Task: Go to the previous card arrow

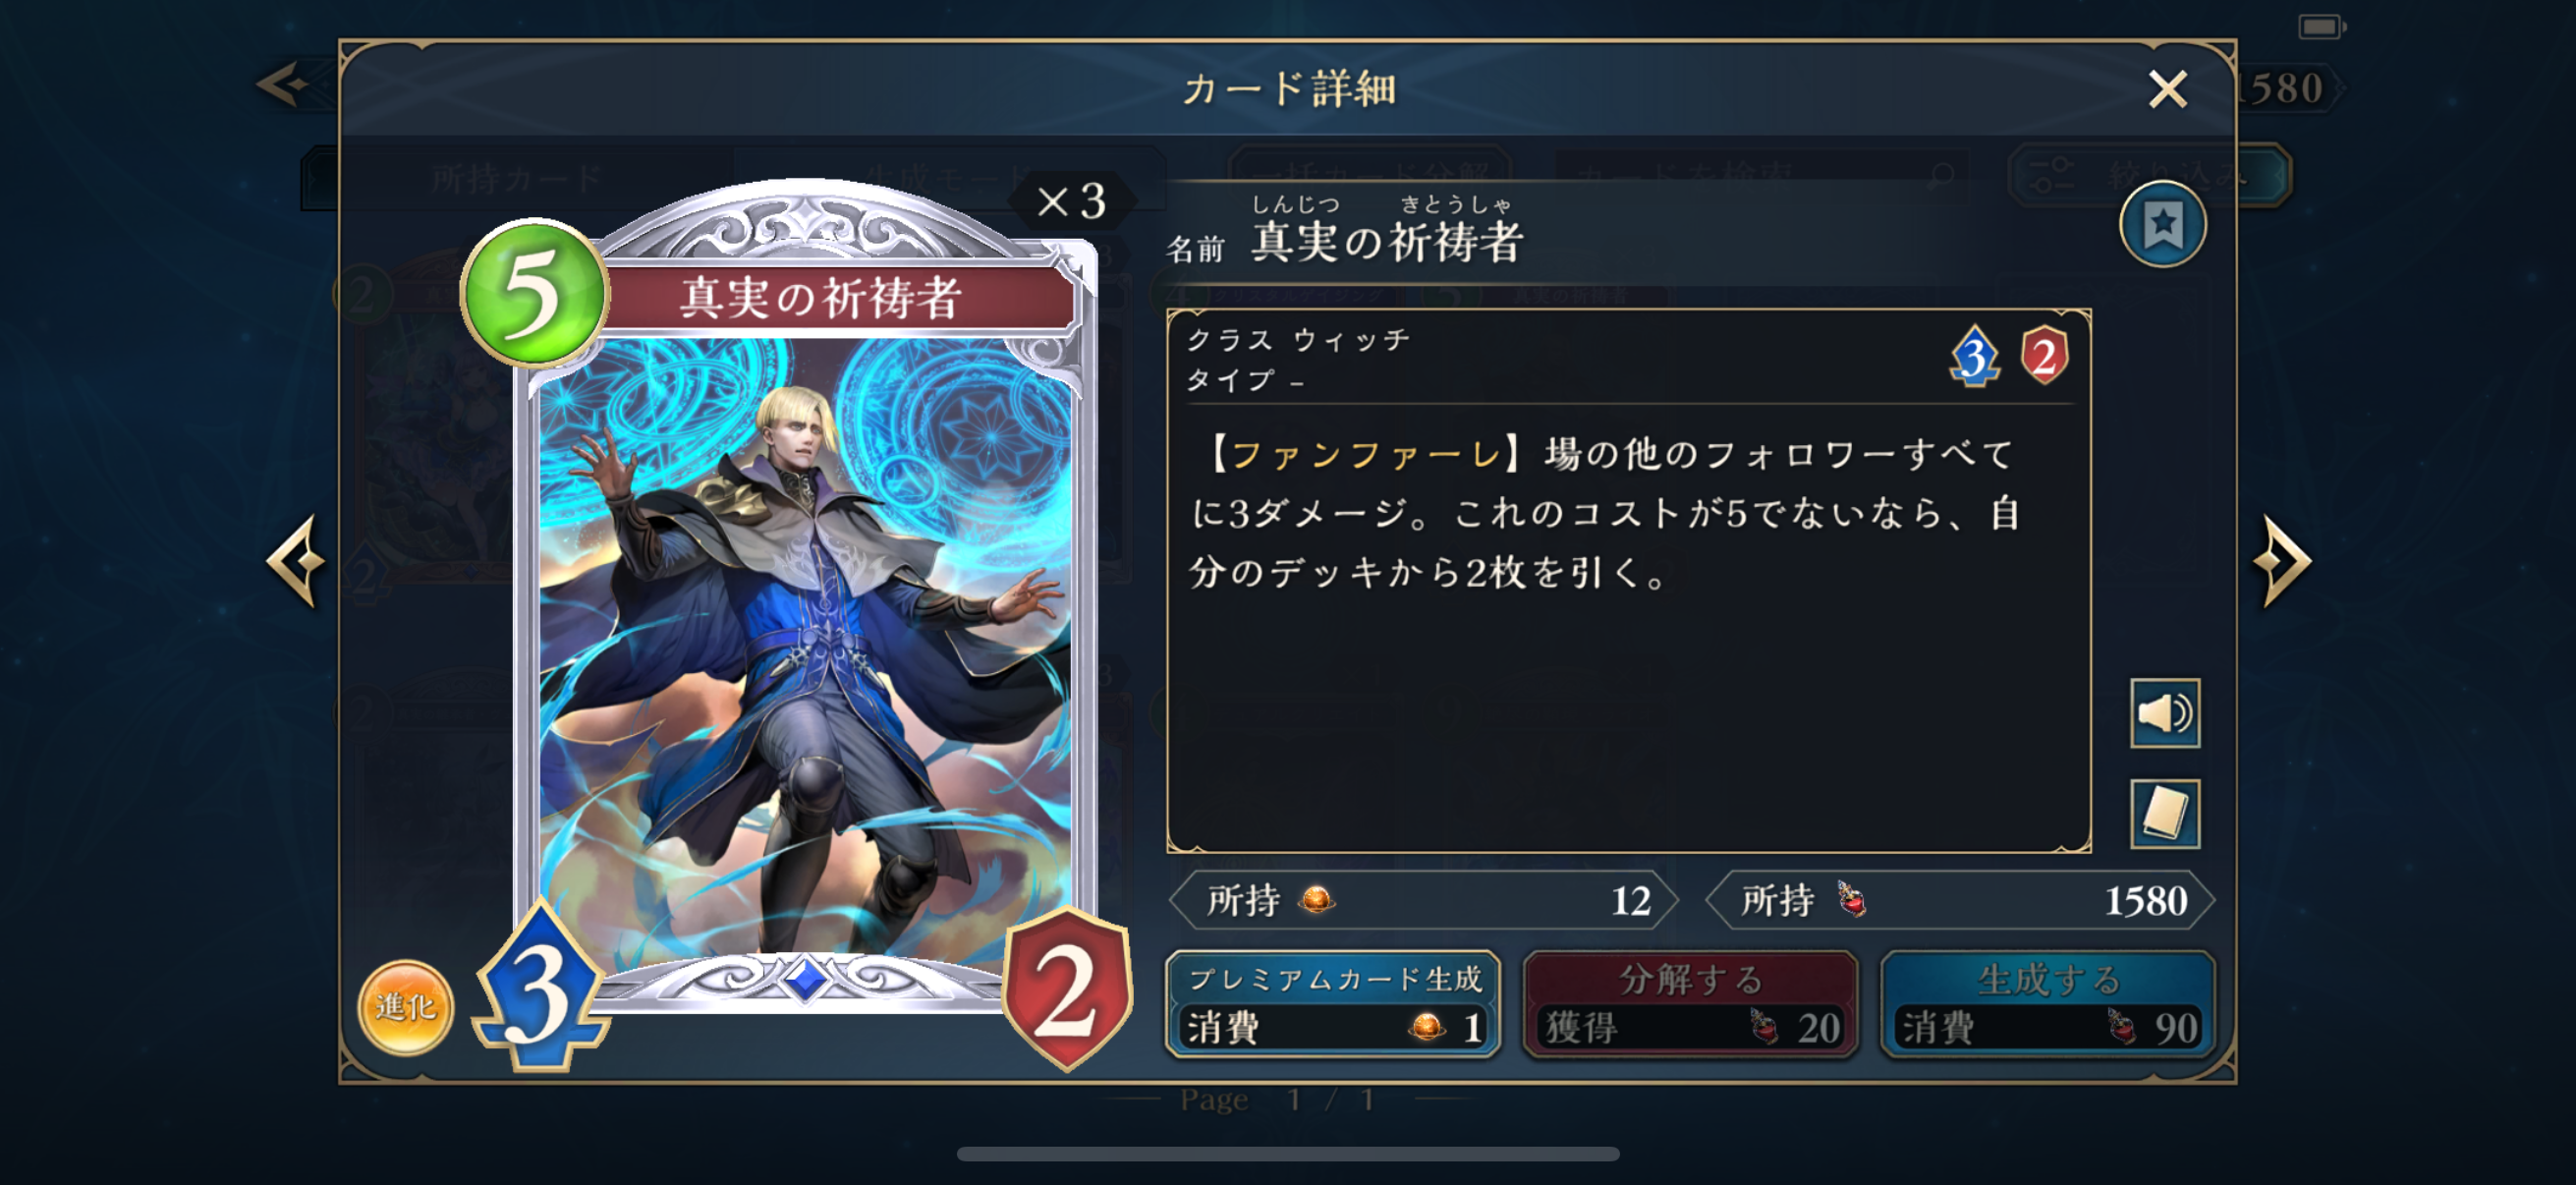Action: click(296, 561)
